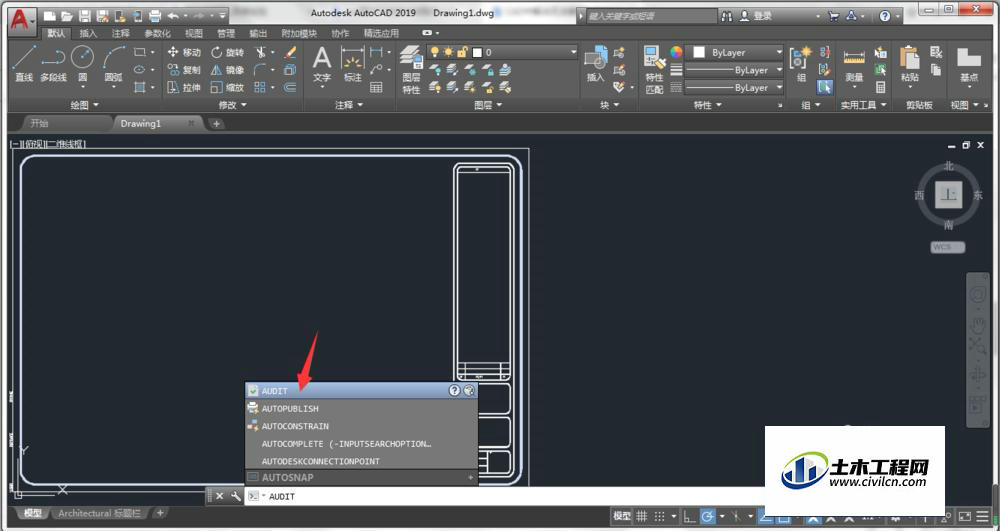
Task: Click the Mirror (镜像) tool
Action: tap(227, 69)
